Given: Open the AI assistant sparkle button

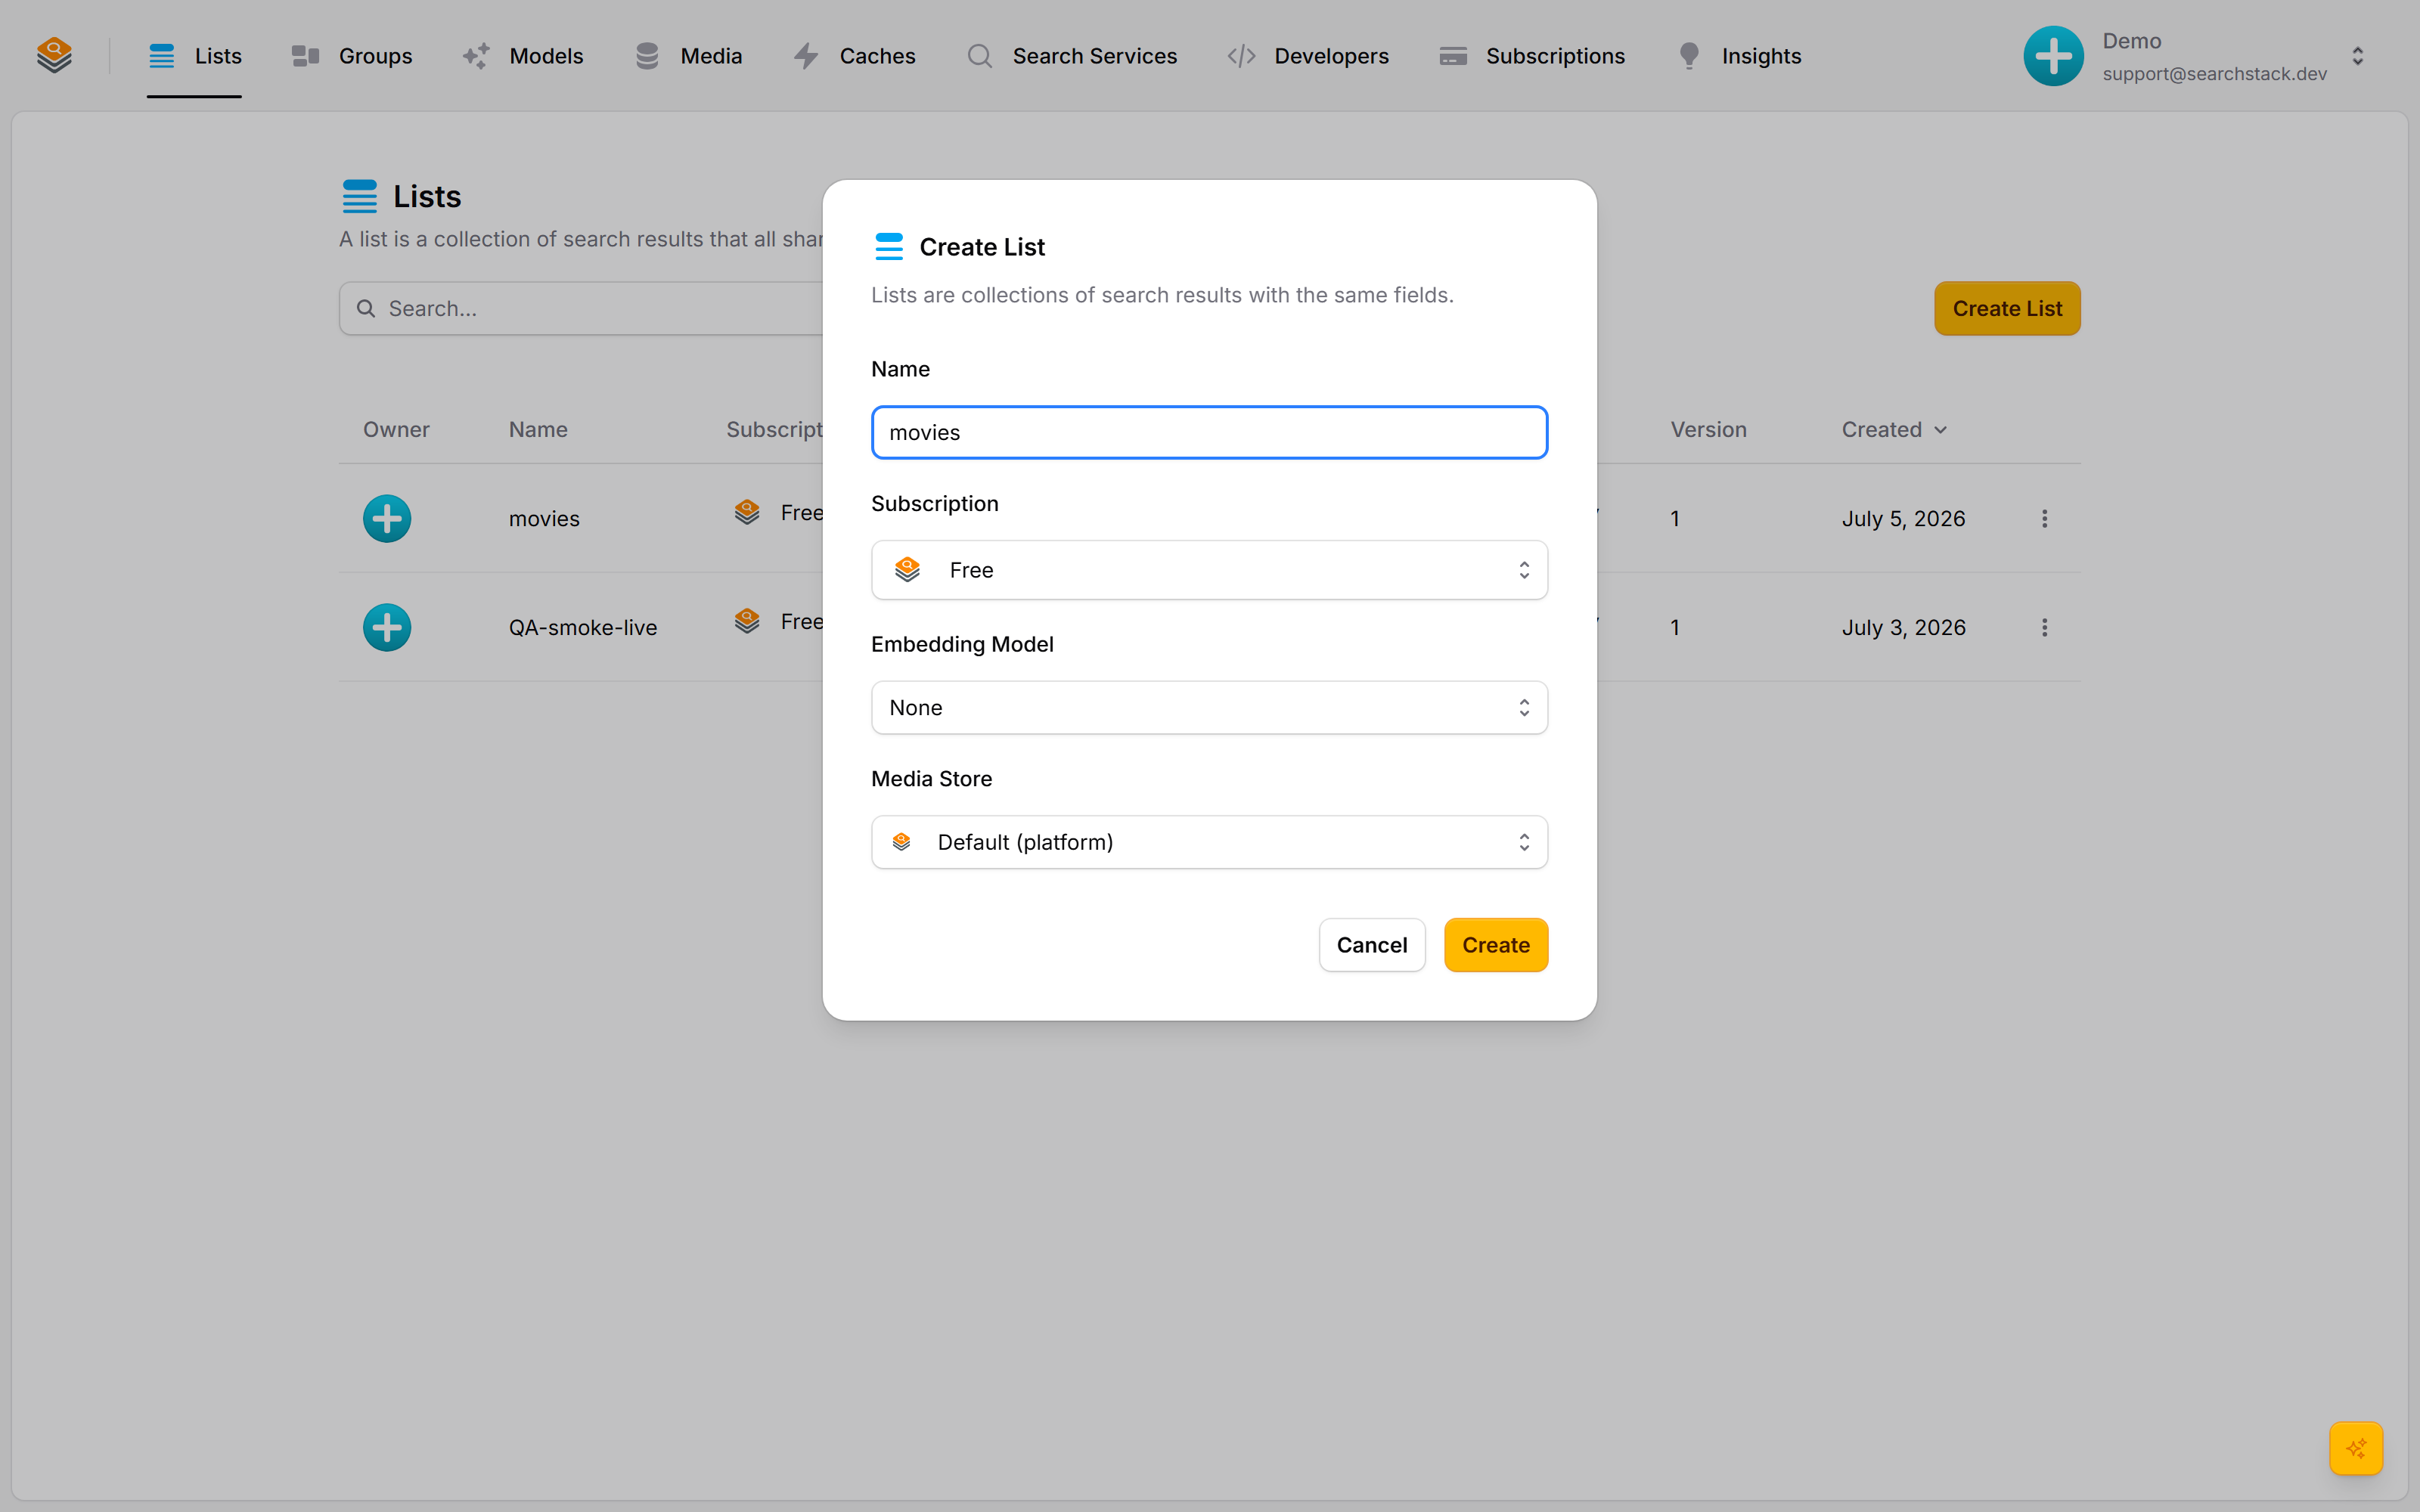Looking at the screenshot, I should click(x=2356, y=1447).
